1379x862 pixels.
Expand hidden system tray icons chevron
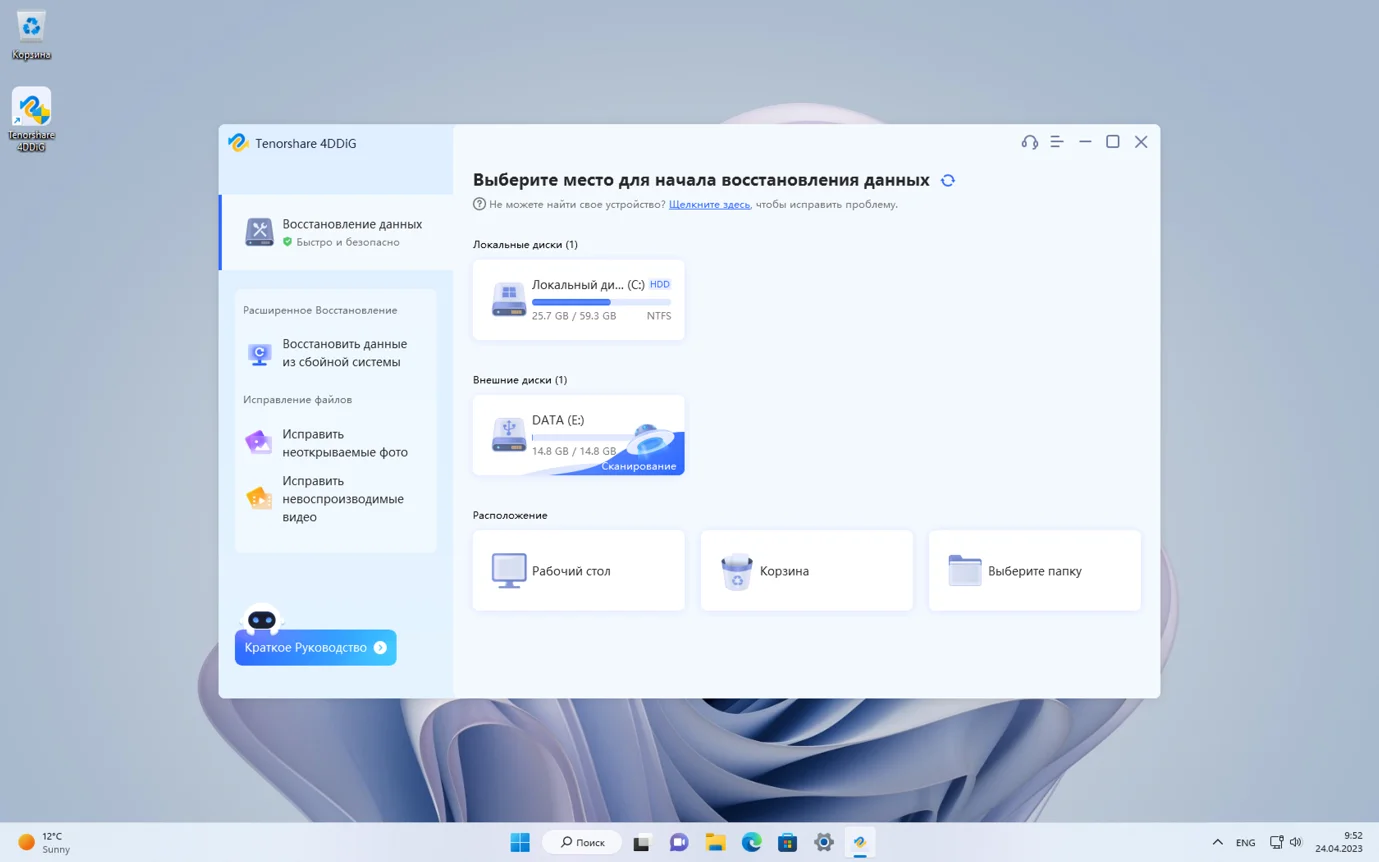click(x=1217, y=842)
